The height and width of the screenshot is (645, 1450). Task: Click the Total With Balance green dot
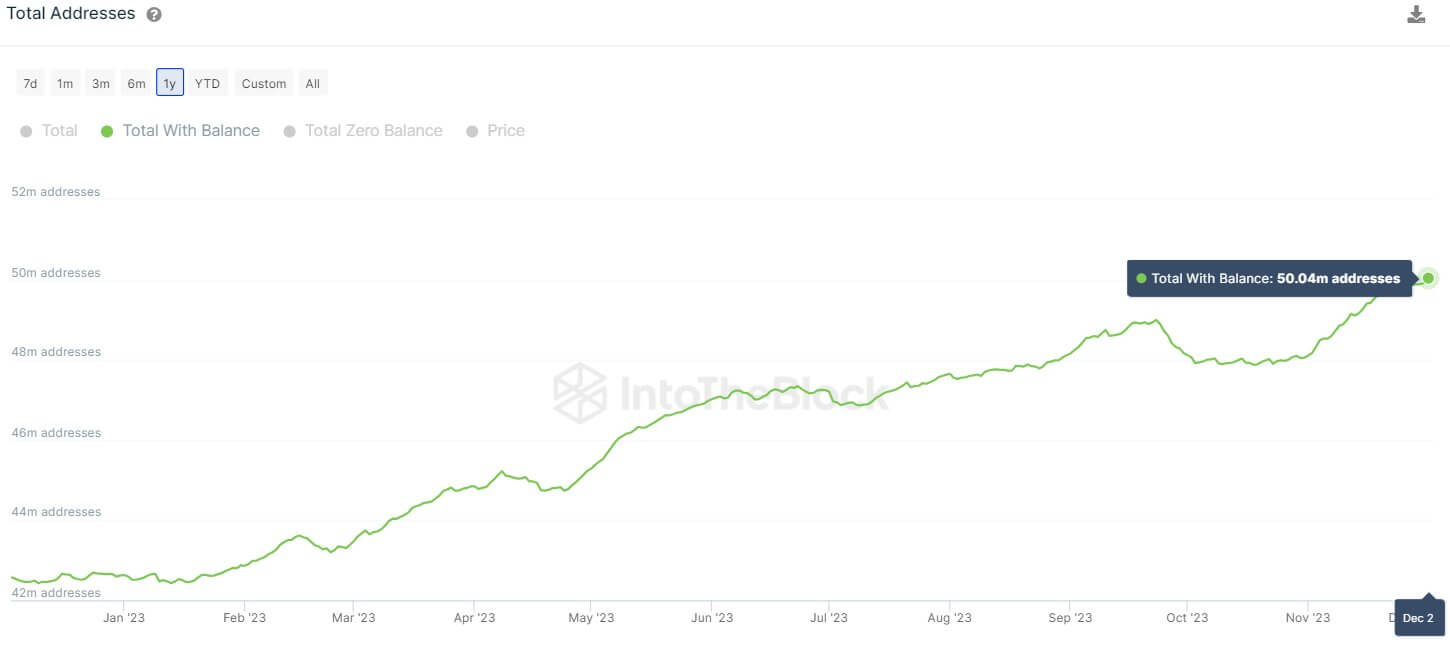[x=107, y=131]
